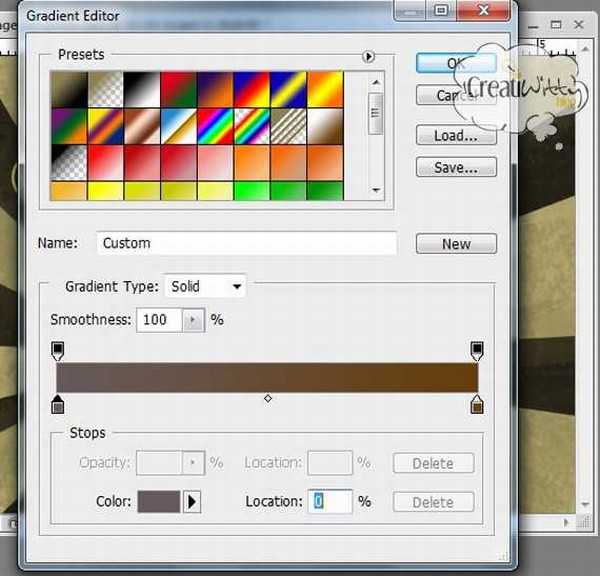
Task: Select the midpoint diamond below gradient bar
Action: (267, 399)
